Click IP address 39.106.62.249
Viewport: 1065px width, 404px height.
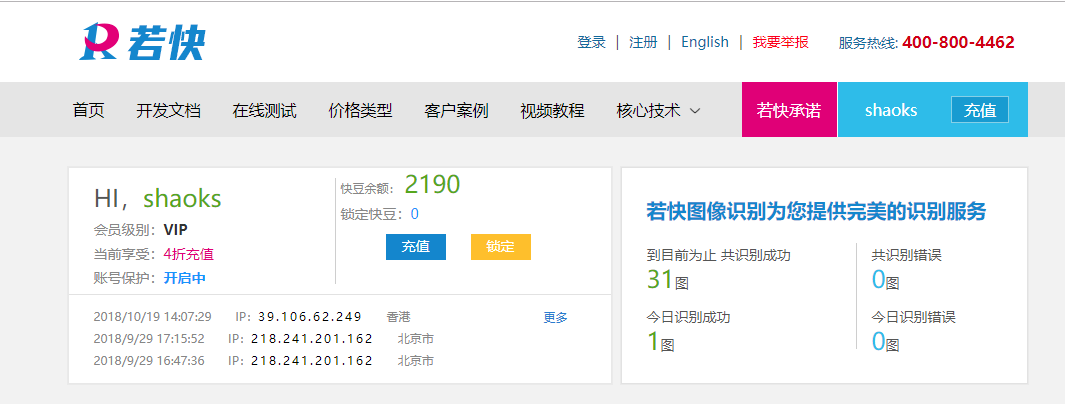coord(310,316)
